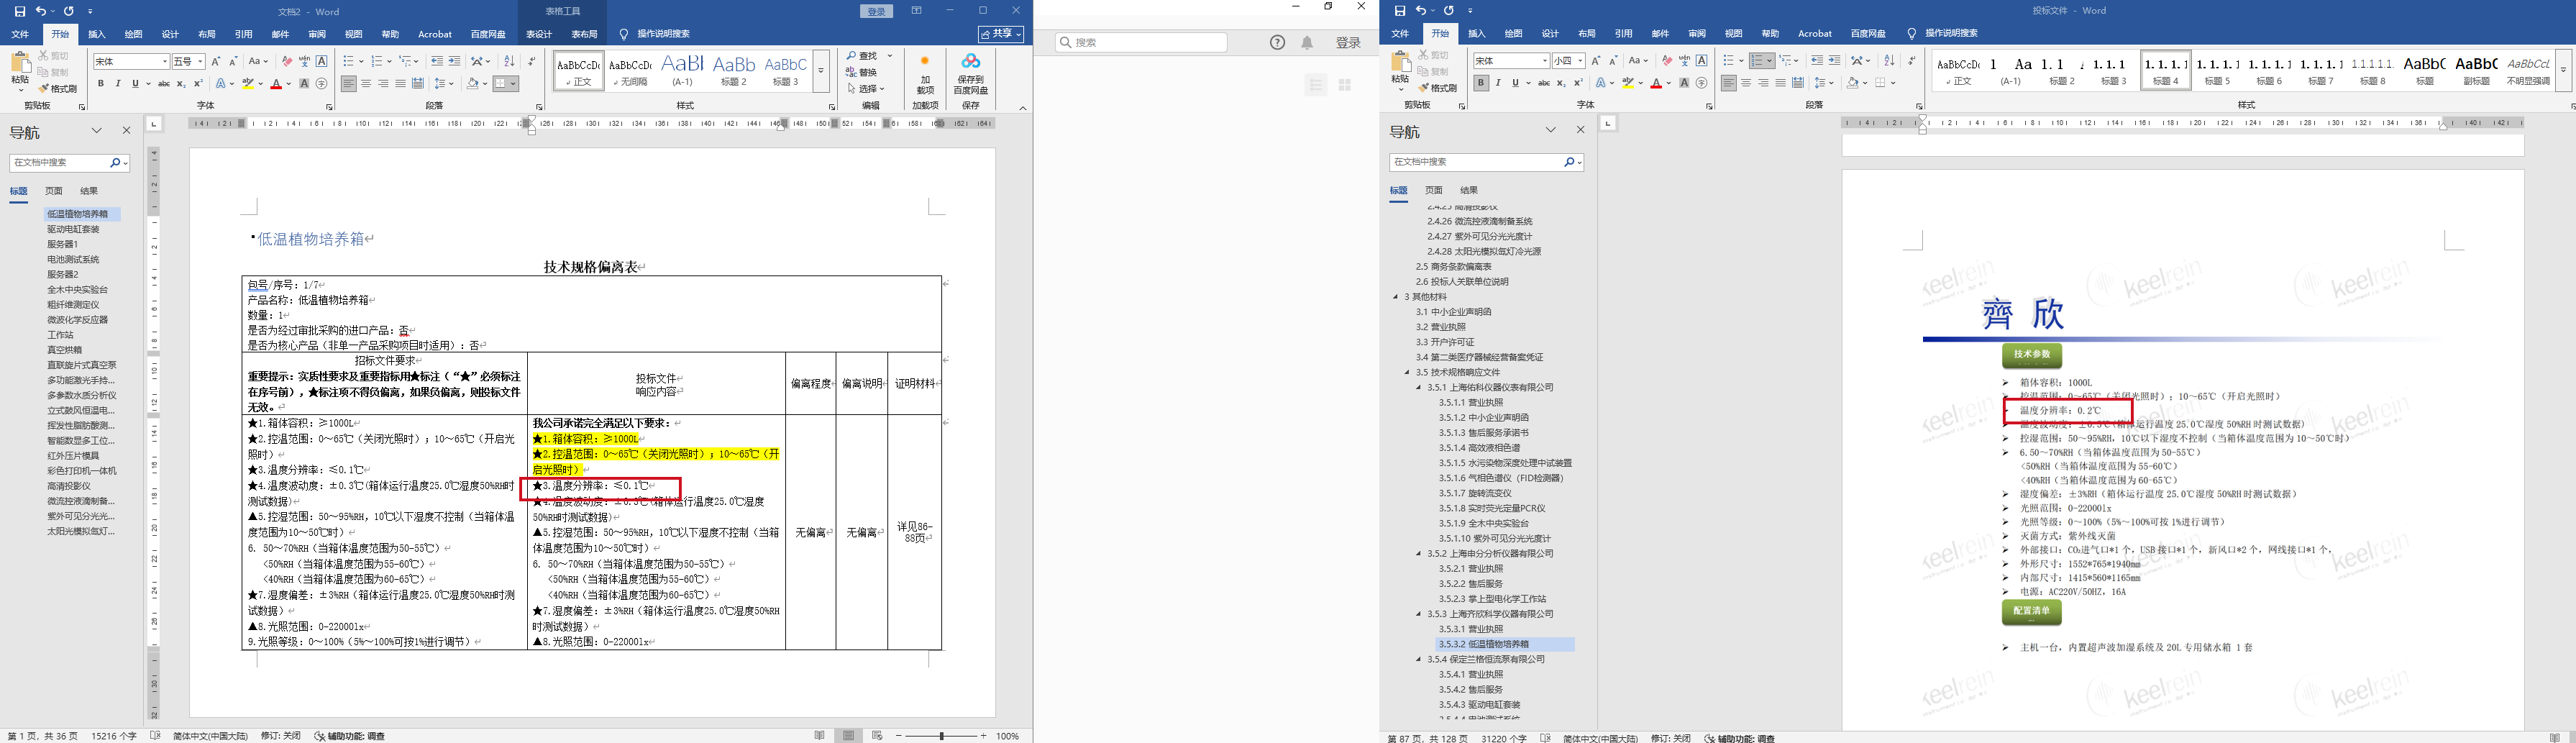Screen dimensions: 2576x743
Task: Open the 表设计 tab in 文档2 window
Action: [x=538, y=35]
